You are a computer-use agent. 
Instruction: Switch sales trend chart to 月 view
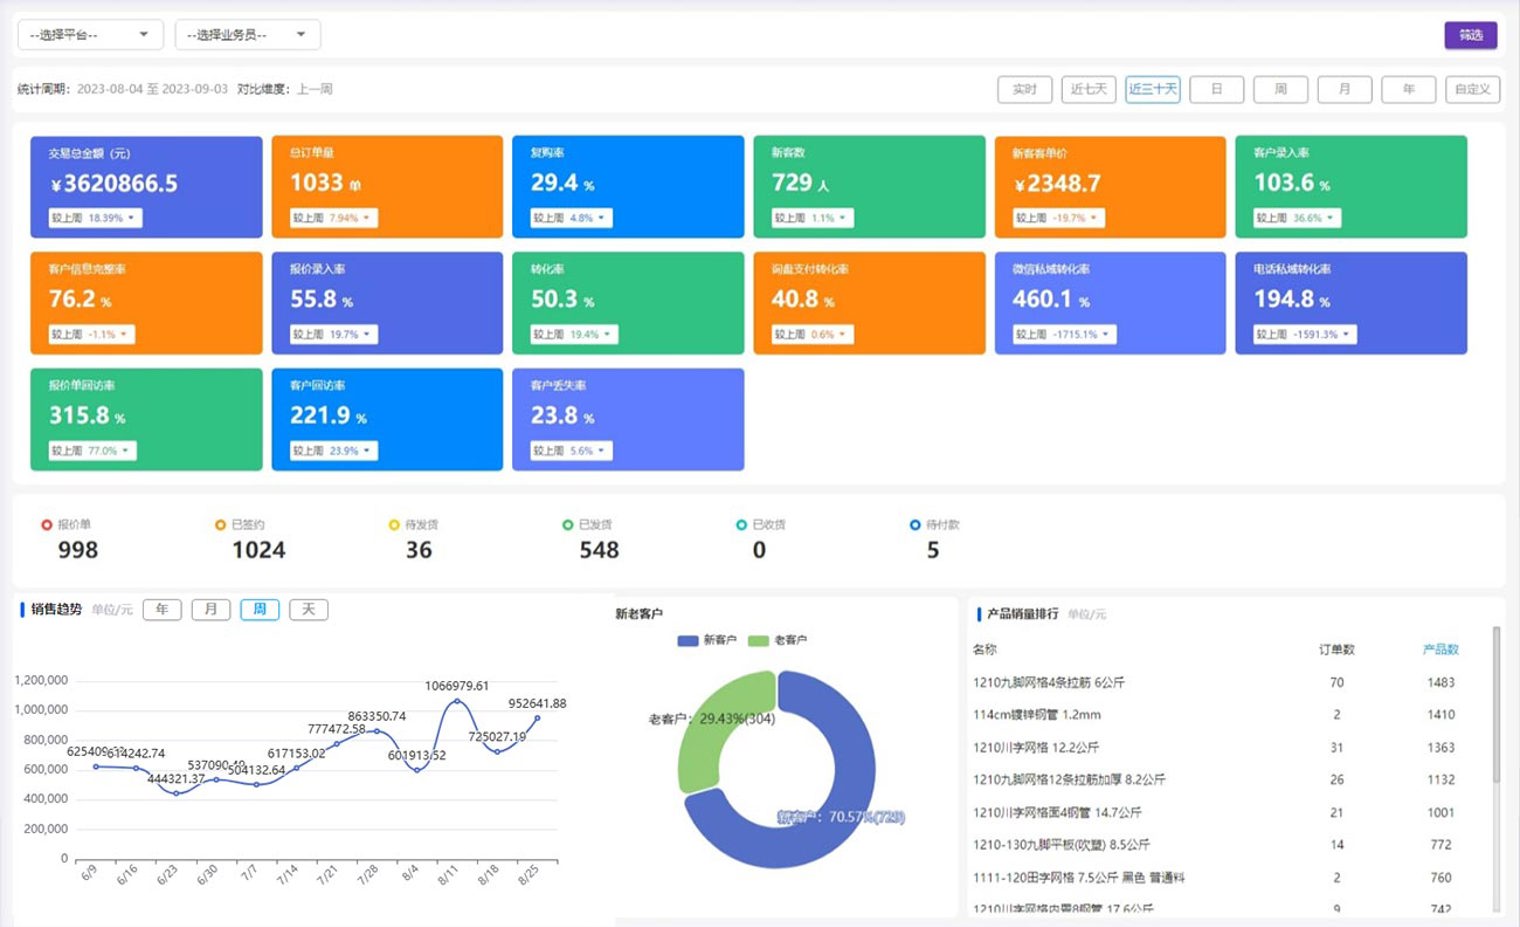(210, 609)
